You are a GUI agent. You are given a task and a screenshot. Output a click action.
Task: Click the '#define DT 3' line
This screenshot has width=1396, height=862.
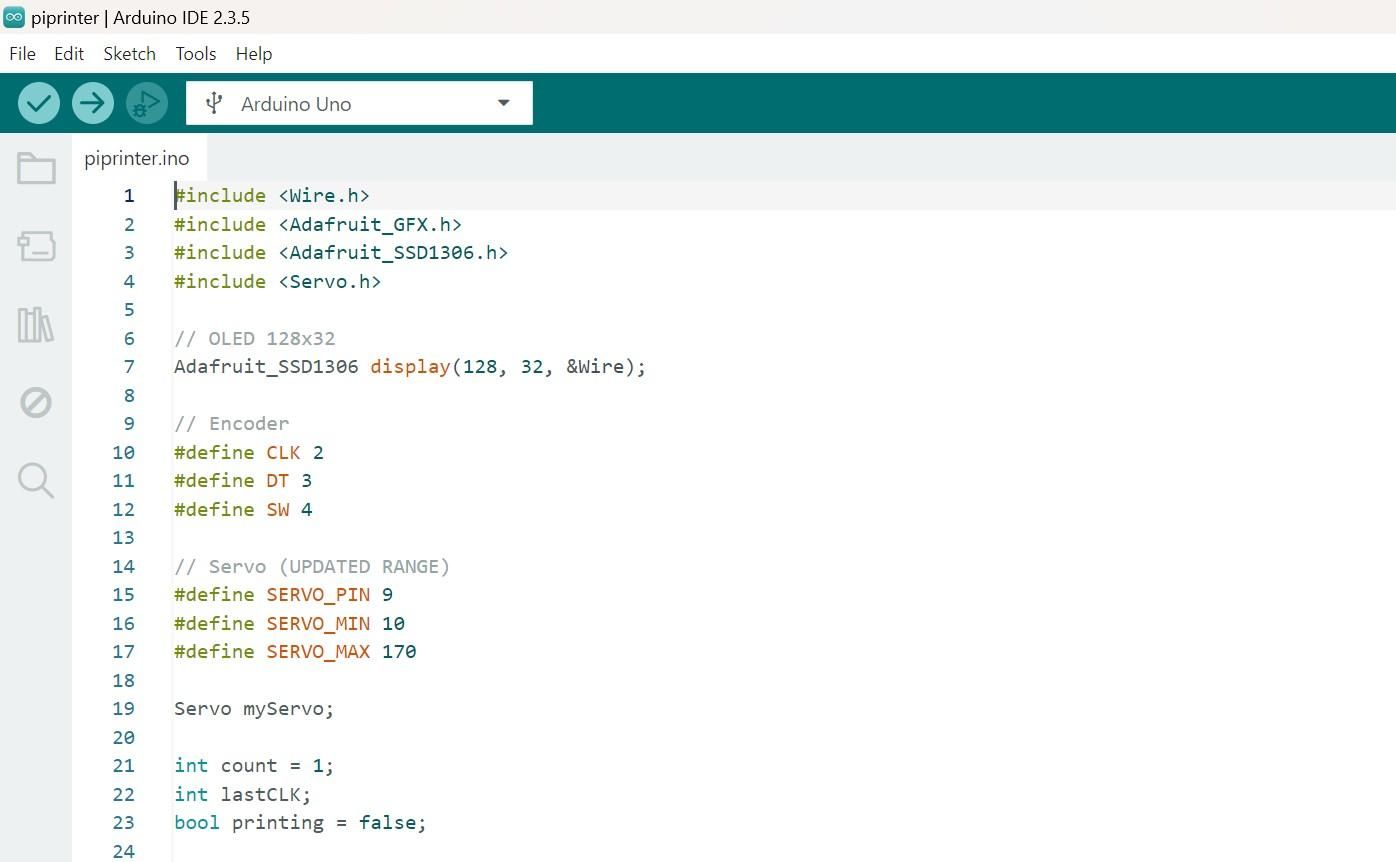click(243, 481)
